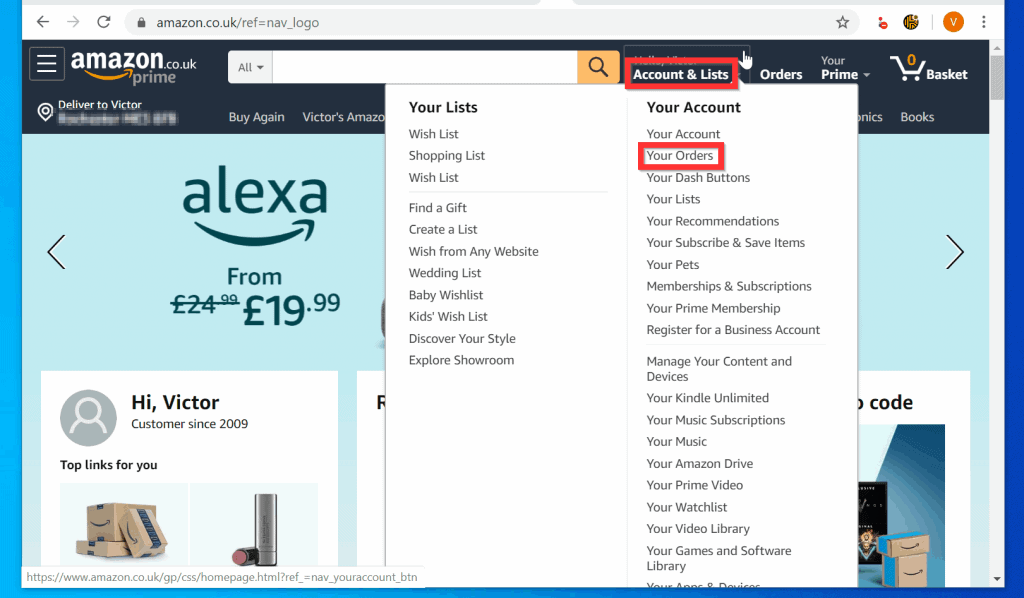This screenshot has width=1024, height=598.
Task: Show the next banner with the right arrow
Action: pos(954,252)
